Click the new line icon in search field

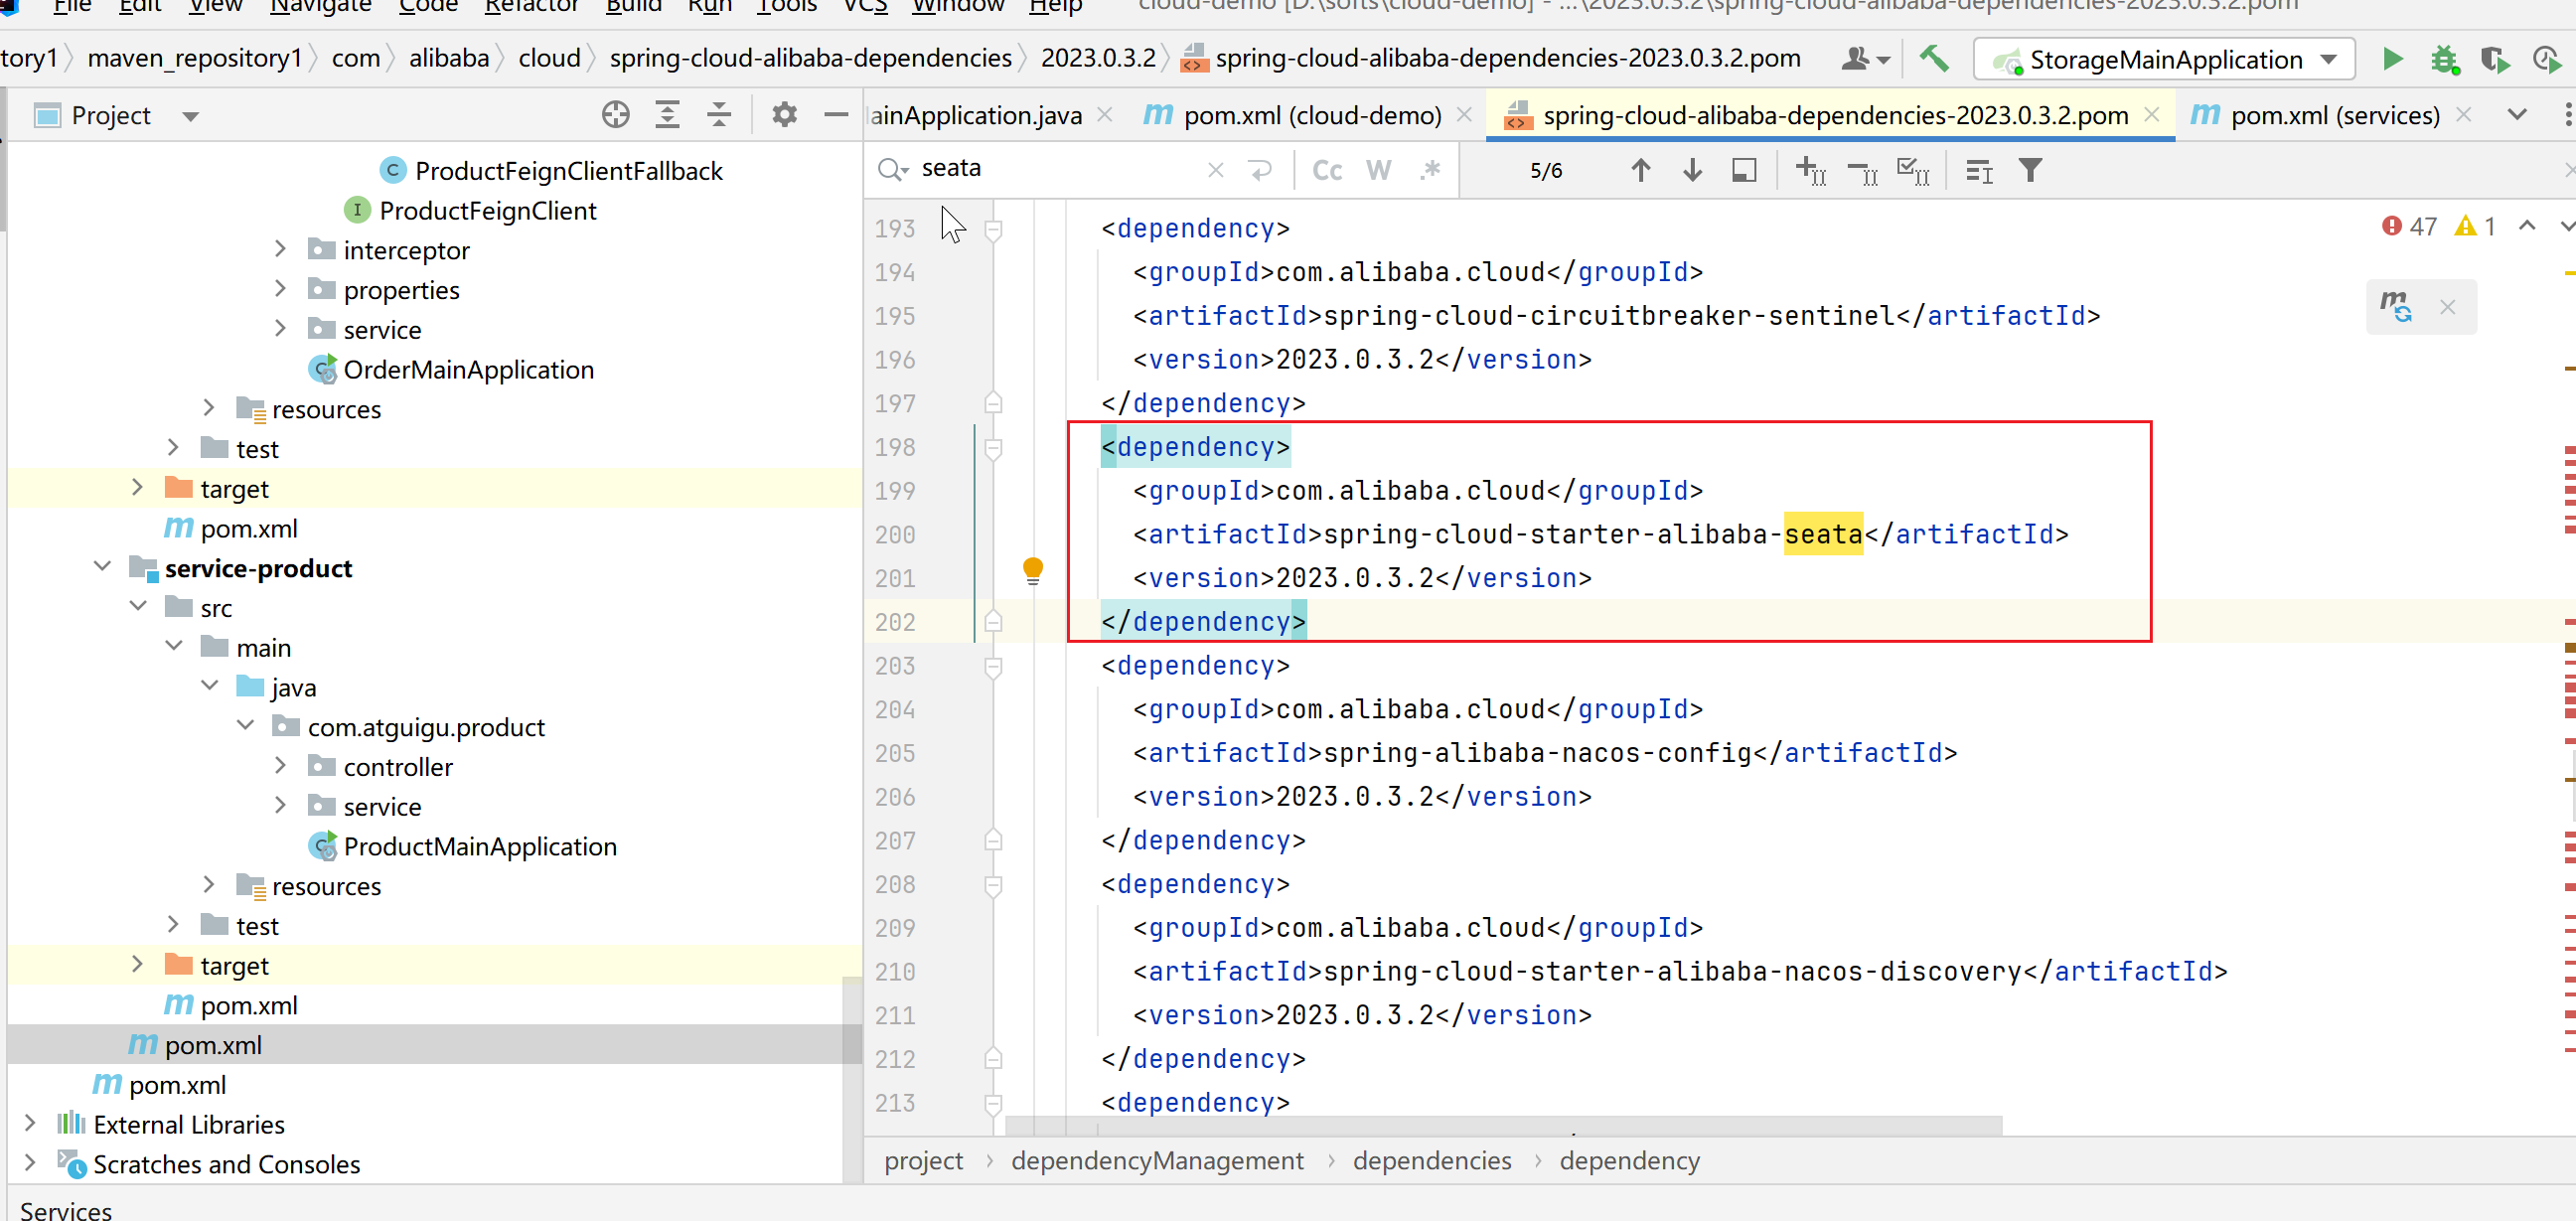[x=1261, y=170]
